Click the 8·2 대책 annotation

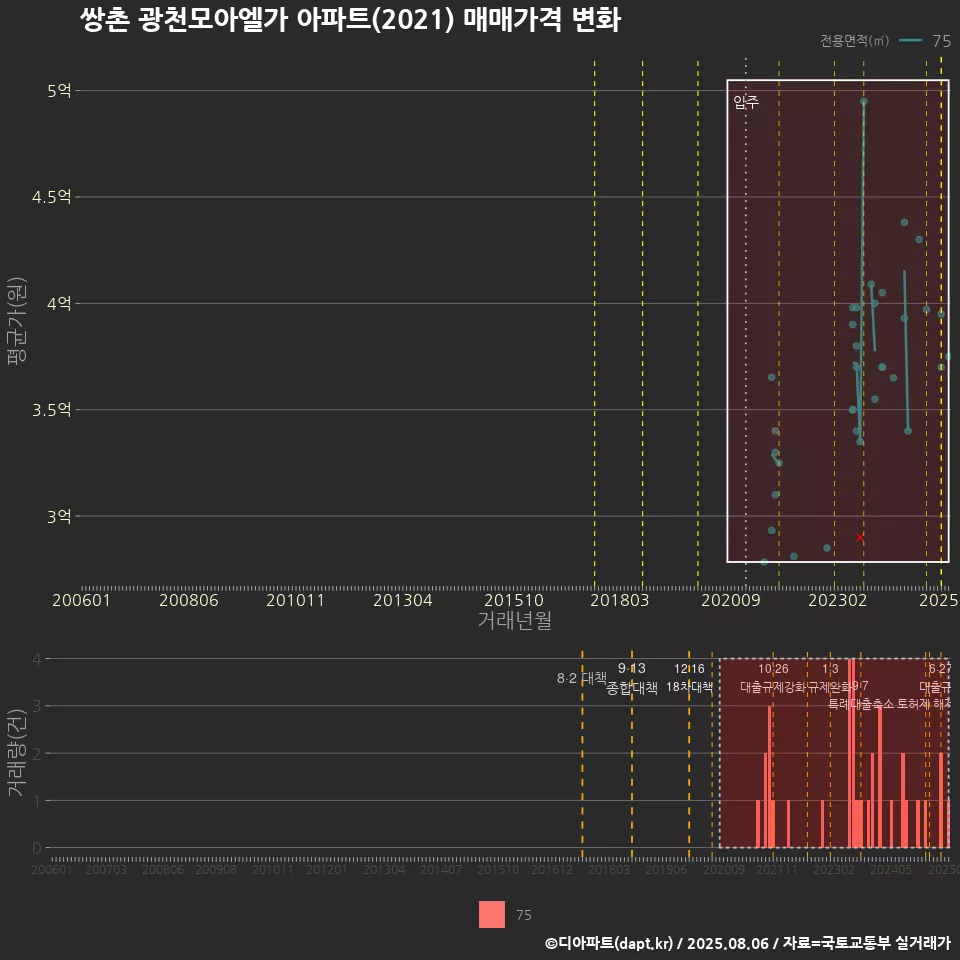coord(581,678)
